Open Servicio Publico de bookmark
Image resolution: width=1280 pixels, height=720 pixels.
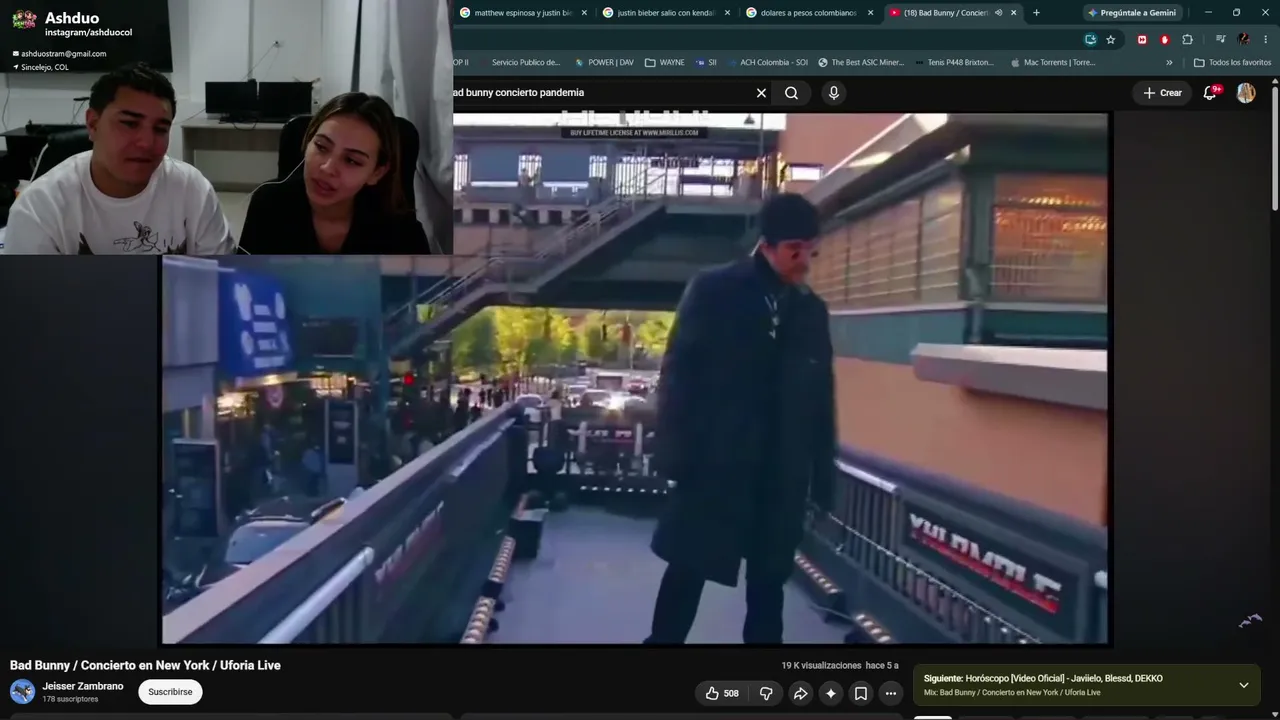pyautogui.click(x=525, y=62)
